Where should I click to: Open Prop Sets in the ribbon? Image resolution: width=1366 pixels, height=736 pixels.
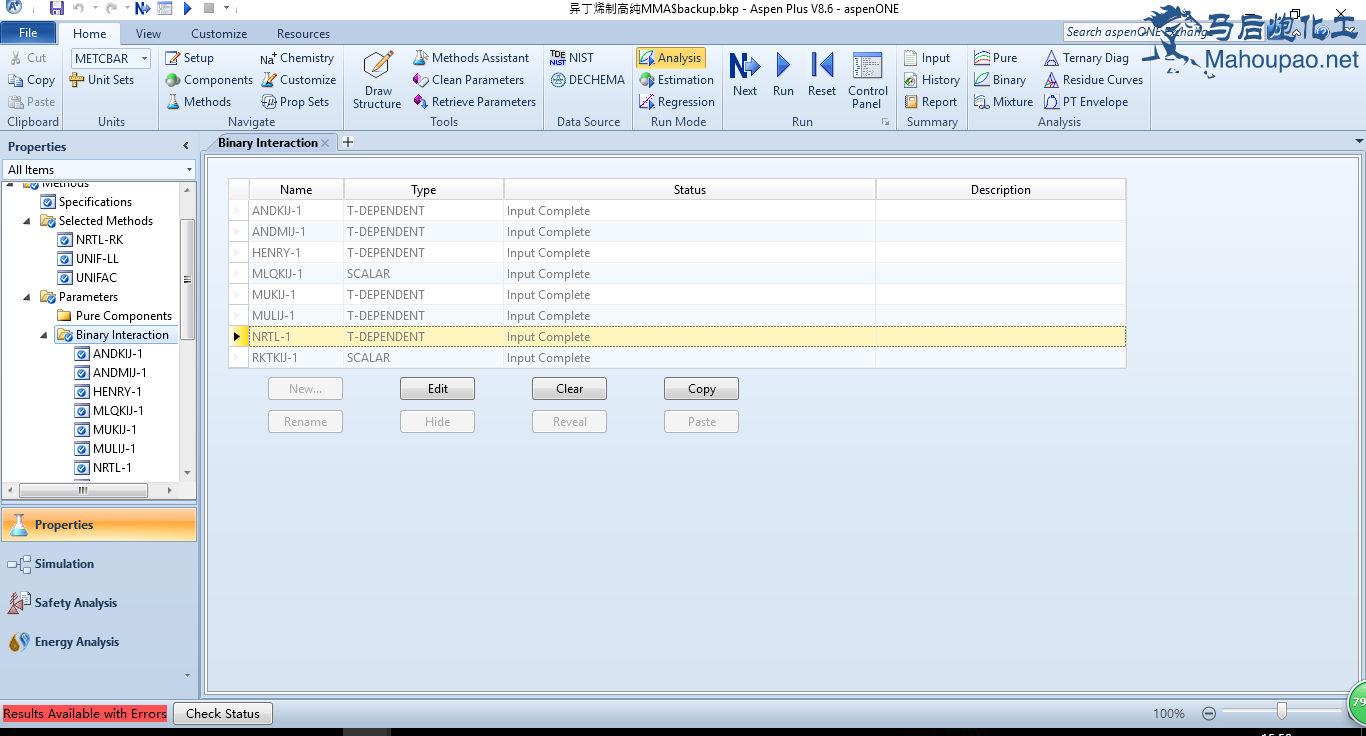click(x=295, y=102)
